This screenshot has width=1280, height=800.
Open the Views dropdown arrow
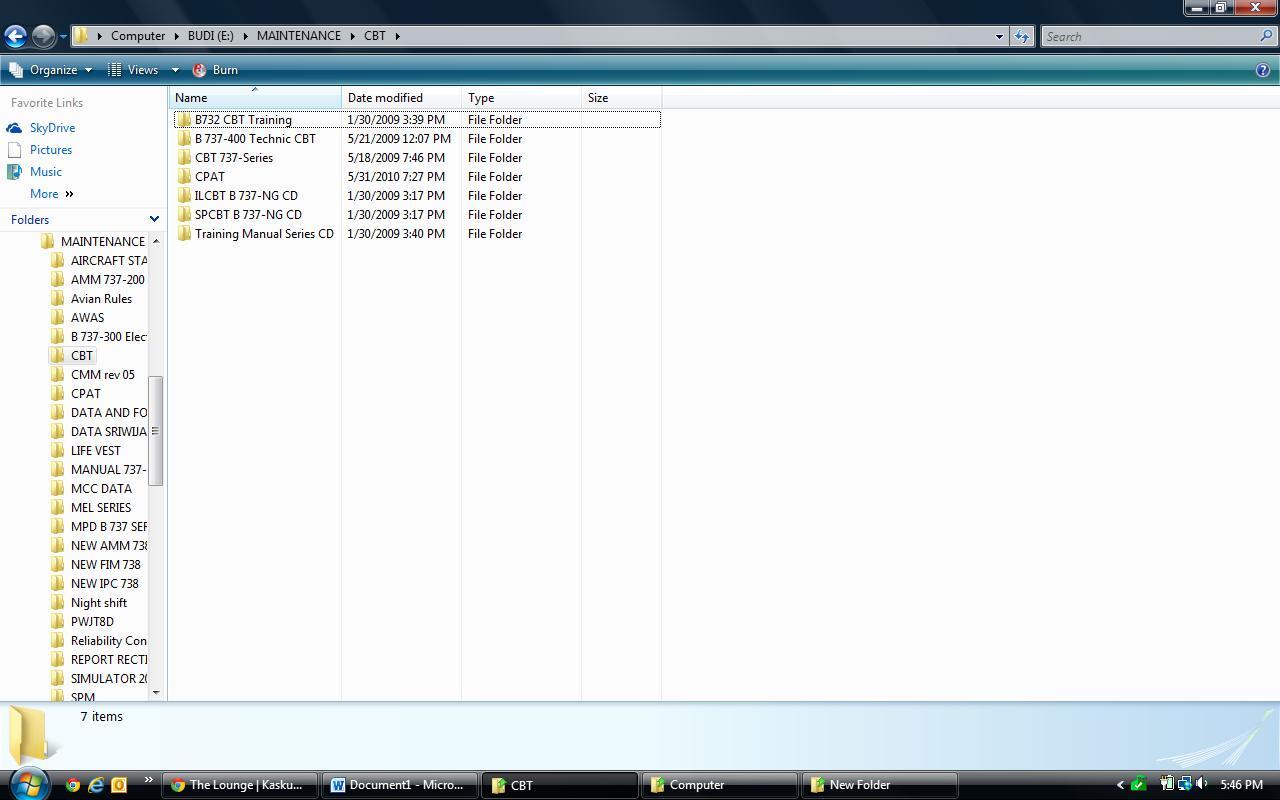[x=174, y=70]
